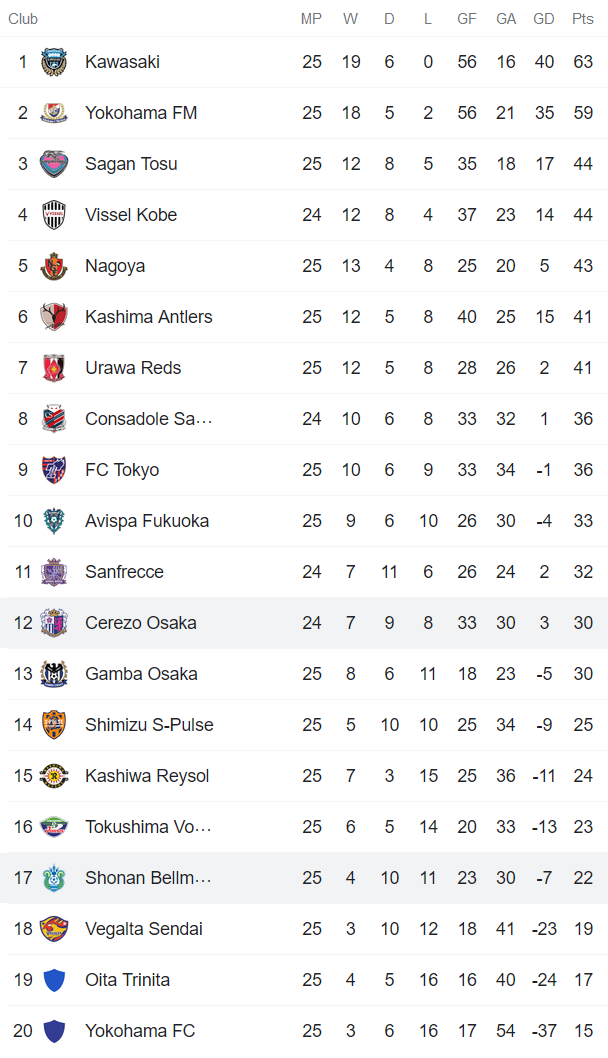Click the Club column header

point(23,18)
